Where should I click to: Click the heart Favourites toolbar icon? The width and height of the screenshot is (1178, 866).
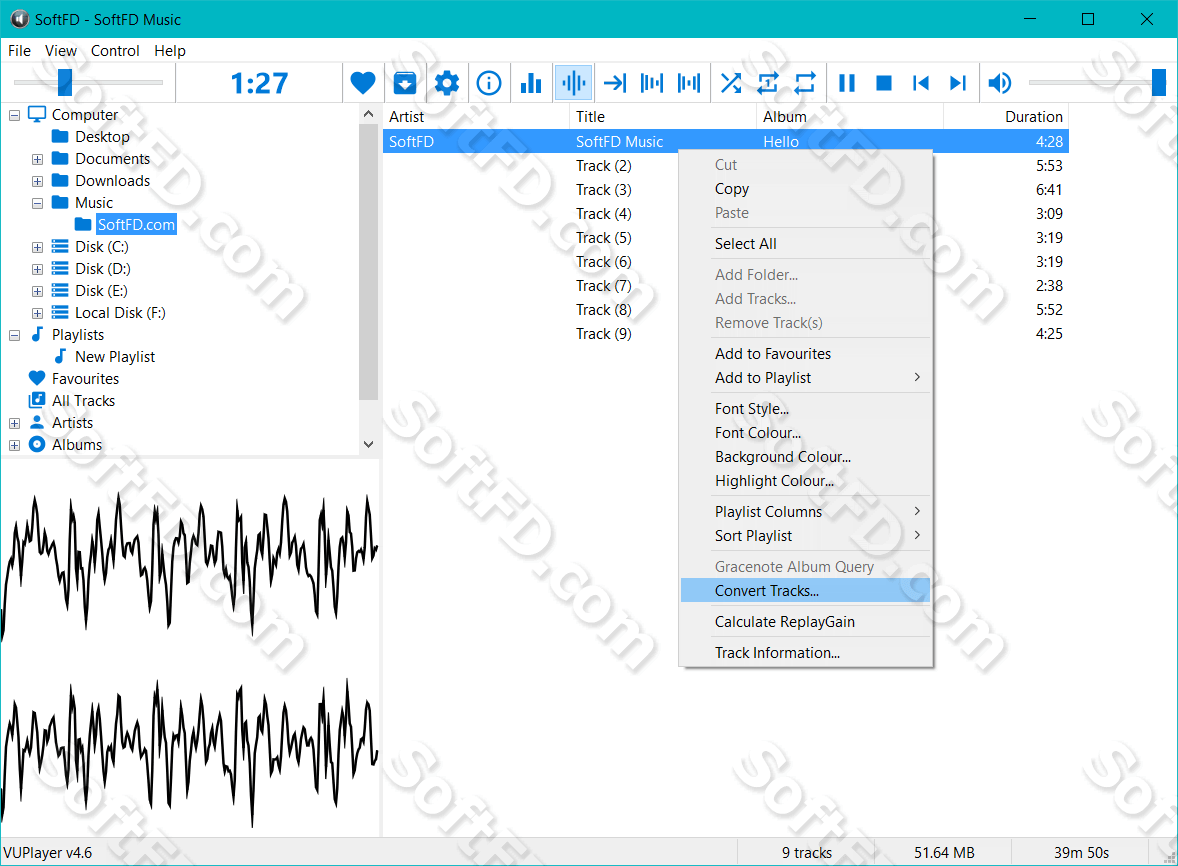pyautogui.click(x=362, y=83)
